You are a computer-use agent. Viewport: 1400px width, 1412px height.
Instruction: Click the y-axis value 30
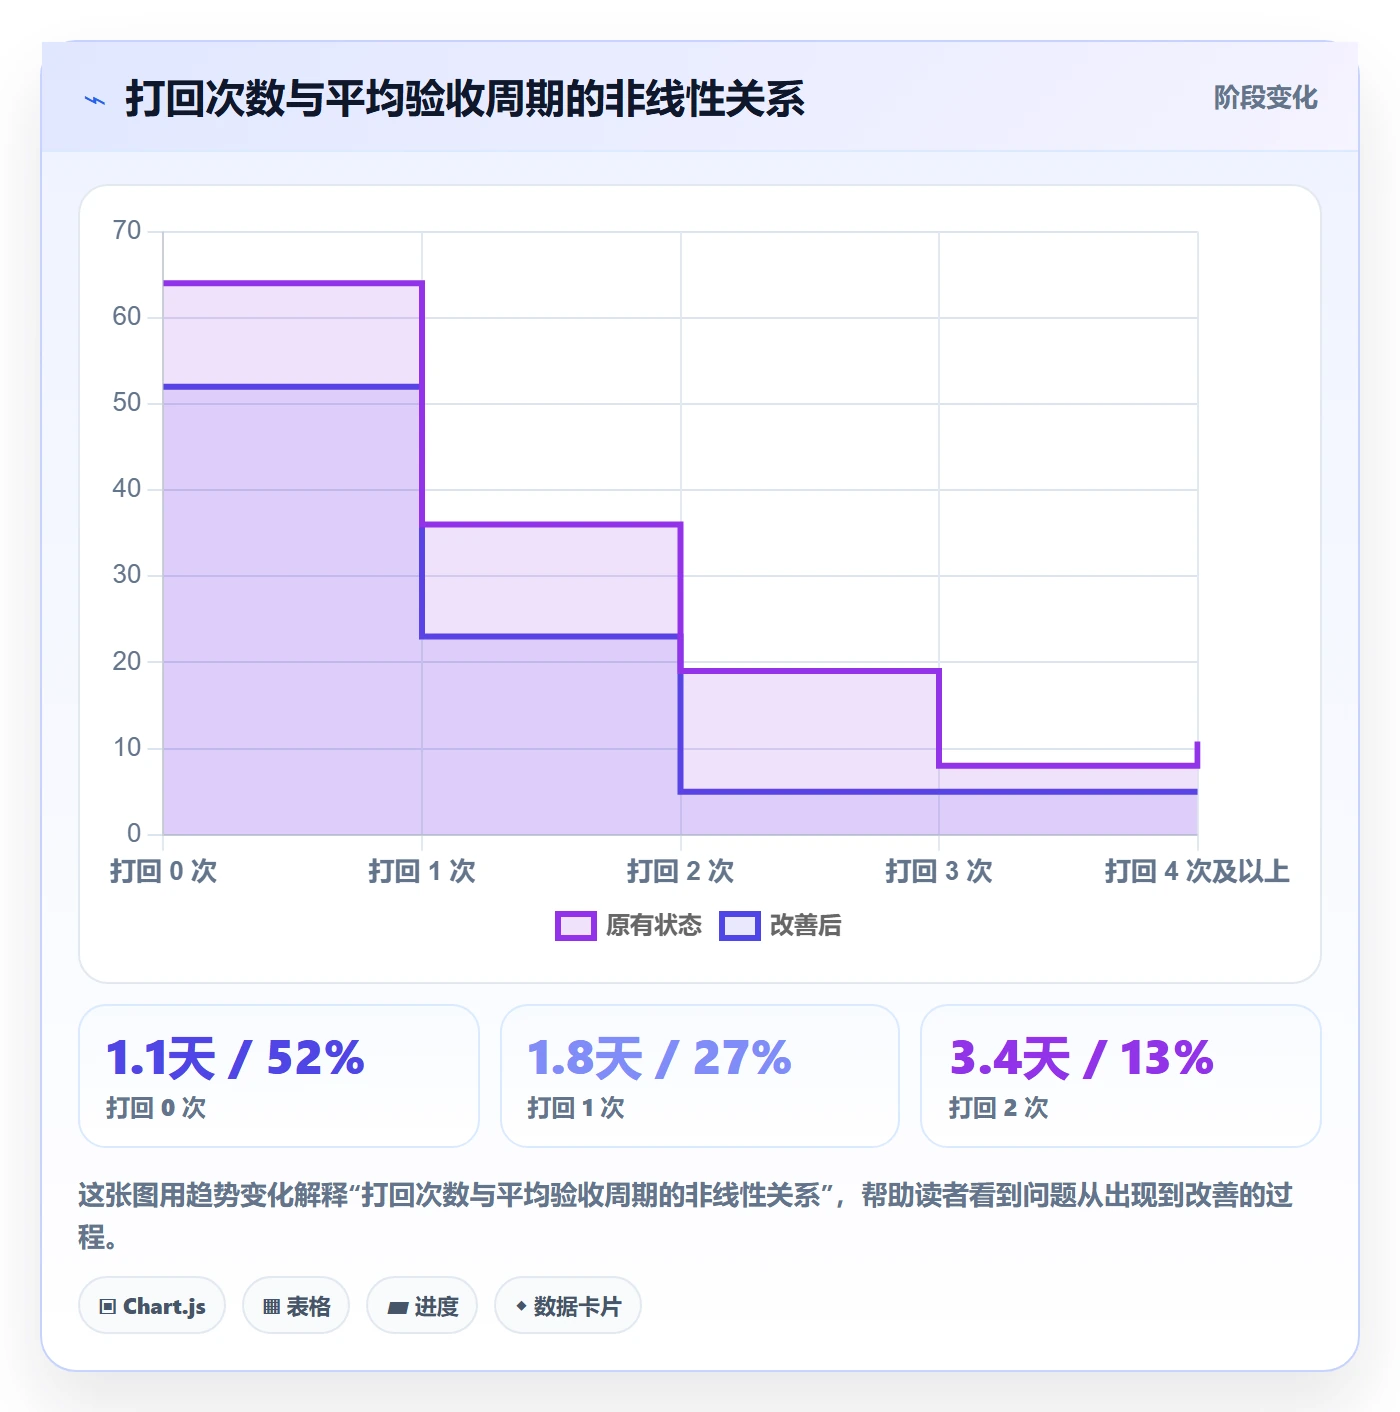tap(127, 575)
